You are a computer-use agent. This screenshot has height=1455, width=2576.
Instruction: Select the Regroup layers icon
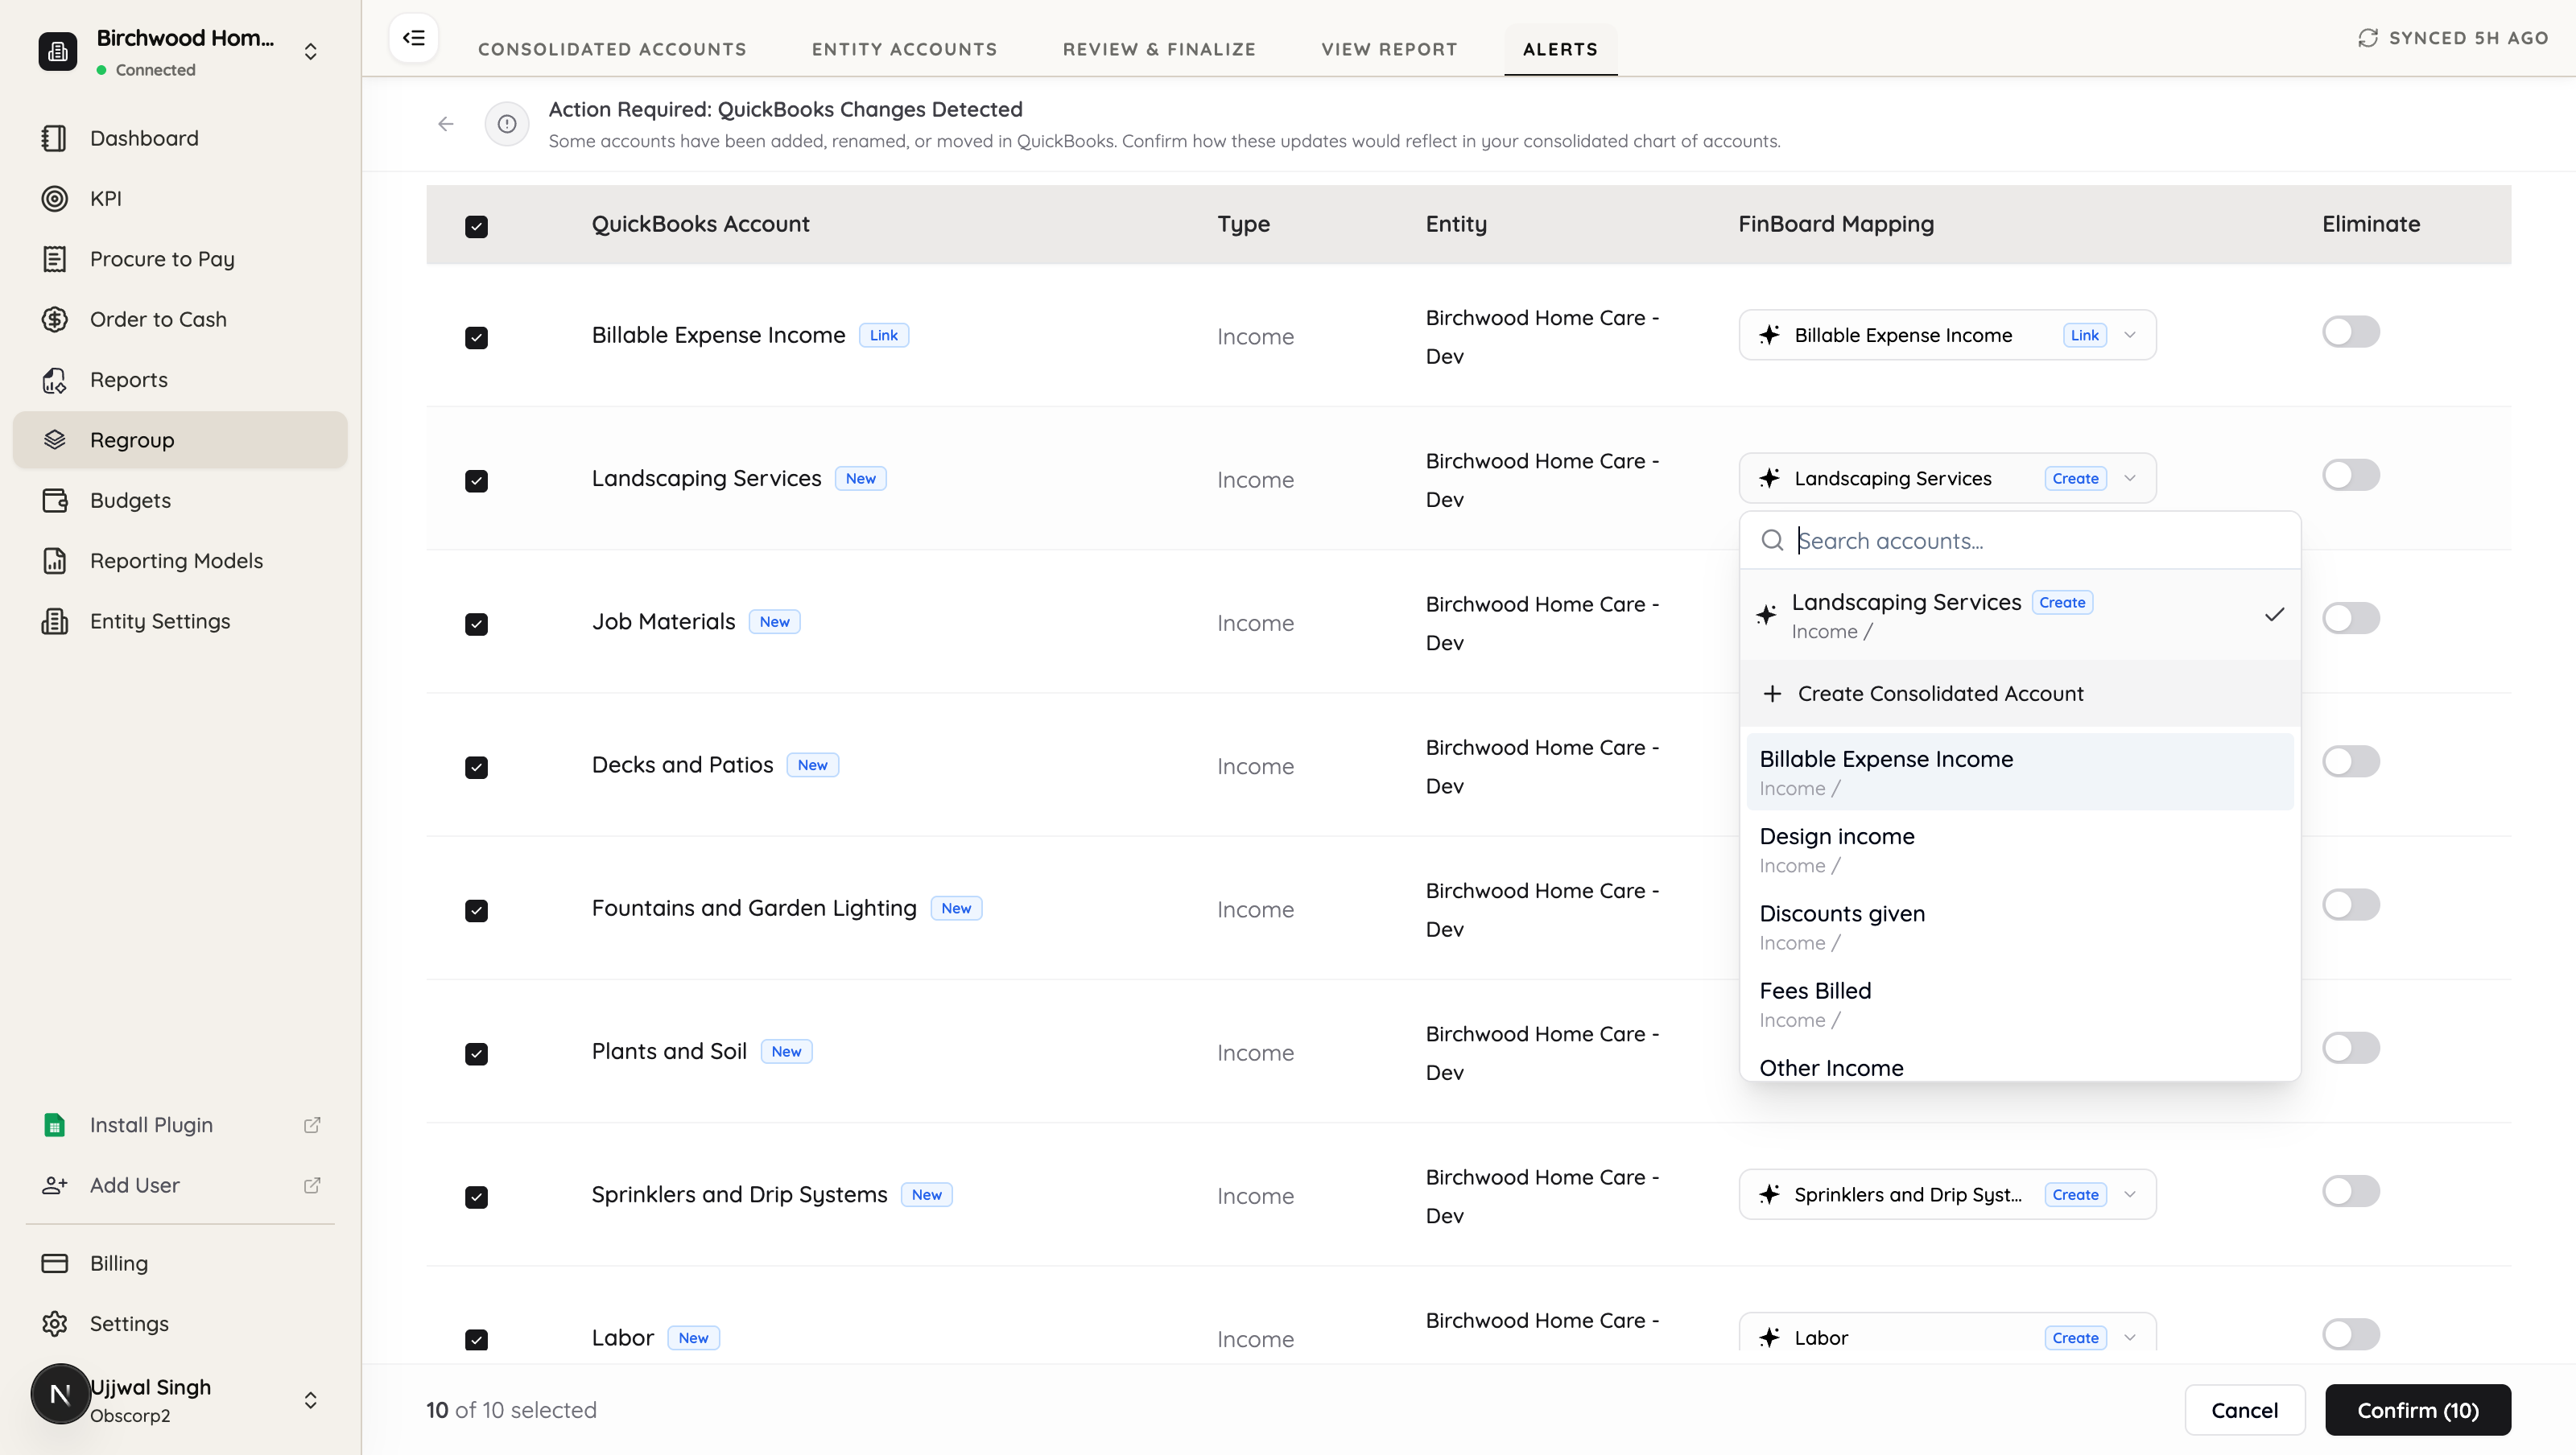point(54,440)
